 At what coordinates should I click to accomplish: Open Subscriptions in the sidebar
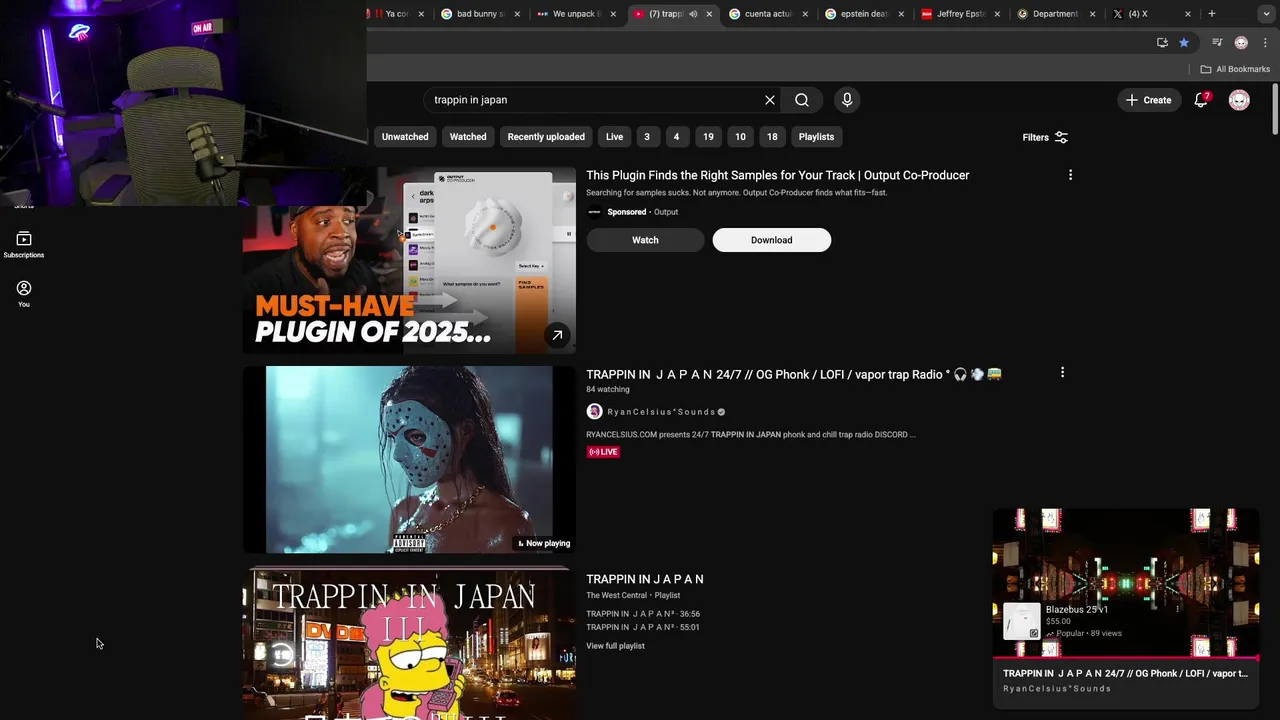24,245
